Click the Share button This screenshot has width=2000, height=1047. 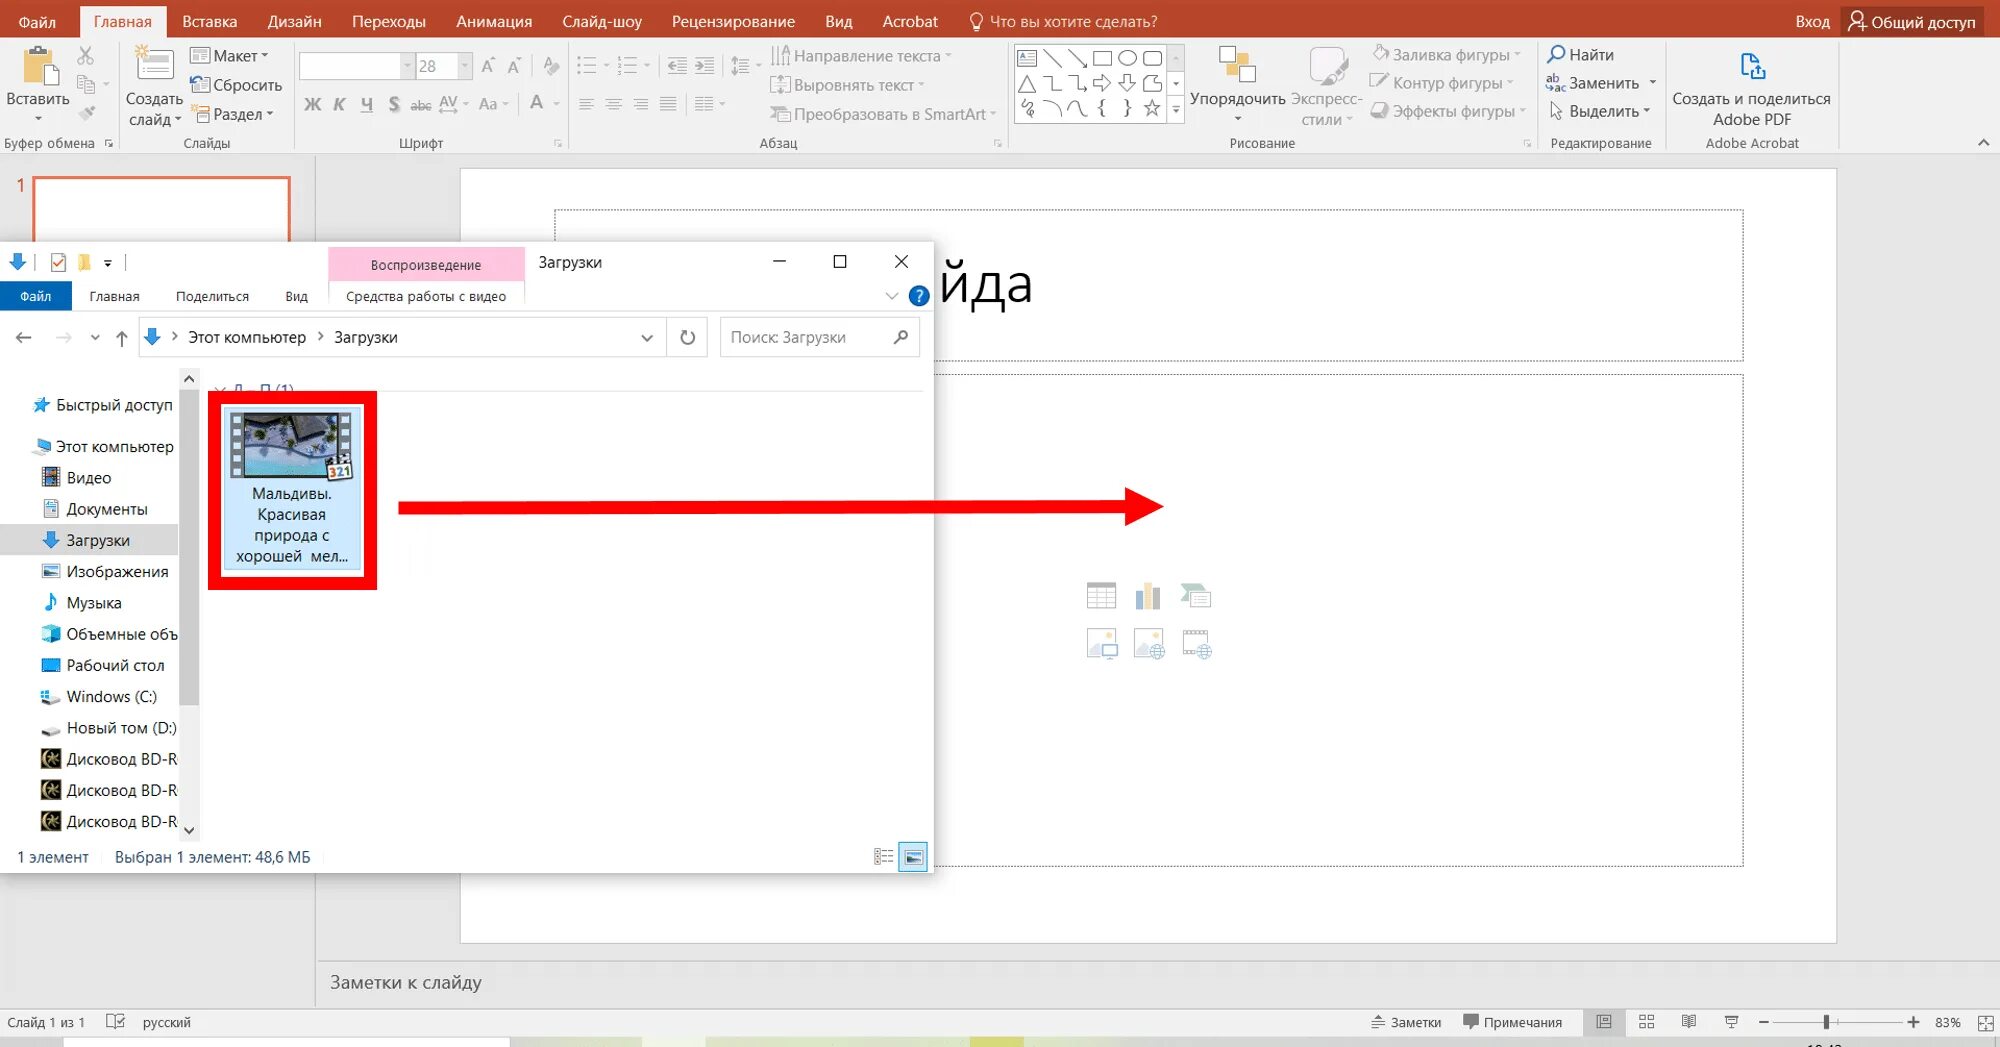pos(1912,21)
